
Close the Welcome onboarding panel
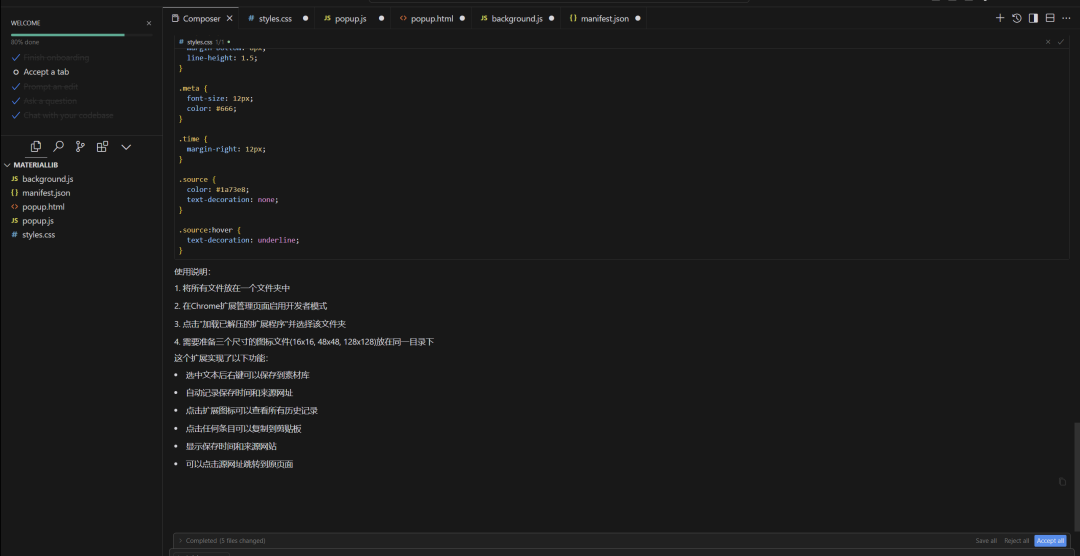coord(149,23)
